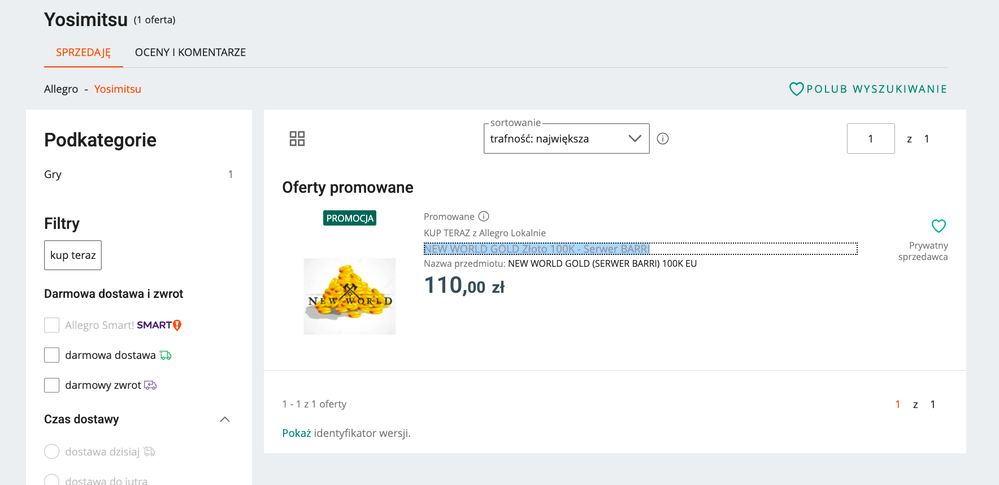Click Oferty promowane heading
The image size is (999, 485).
coord(348,187)
